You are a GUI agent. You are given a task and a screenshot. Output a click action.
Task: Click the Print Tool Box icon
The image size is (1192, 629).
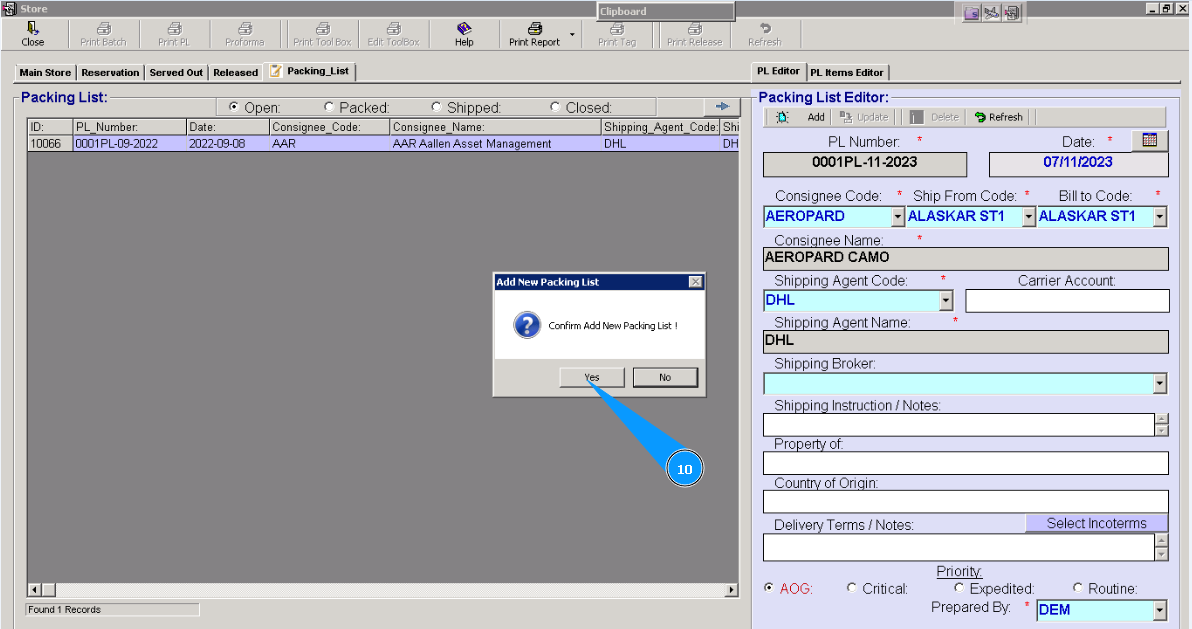[322, 29]
